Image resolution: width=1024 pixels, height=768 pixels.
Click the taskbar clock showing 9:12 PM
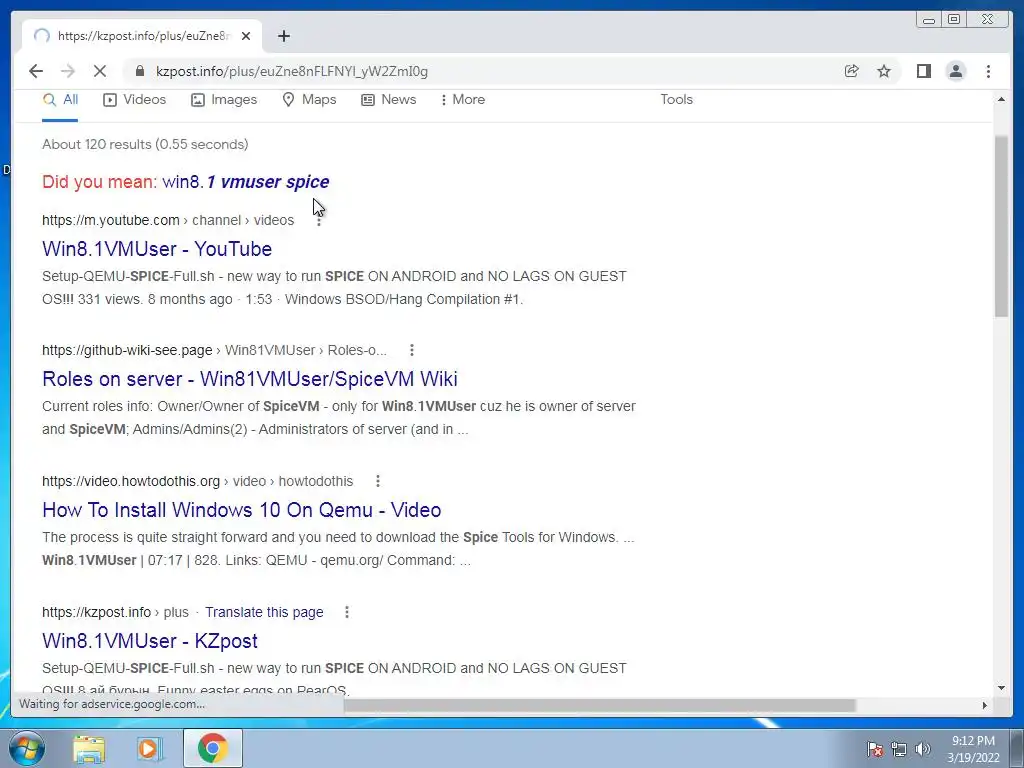pos(973,749)
